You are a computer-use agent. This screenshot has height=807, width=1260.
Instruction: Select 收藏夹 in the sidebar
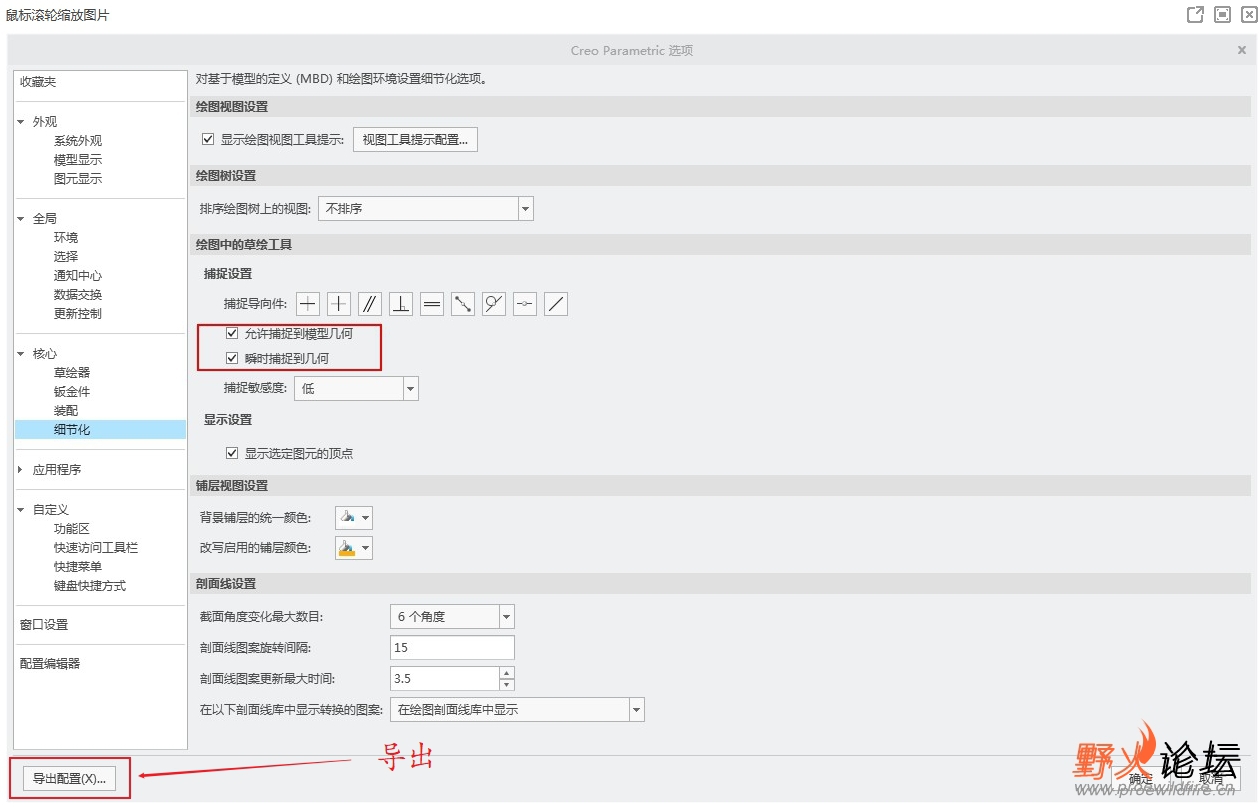(38, 82)
